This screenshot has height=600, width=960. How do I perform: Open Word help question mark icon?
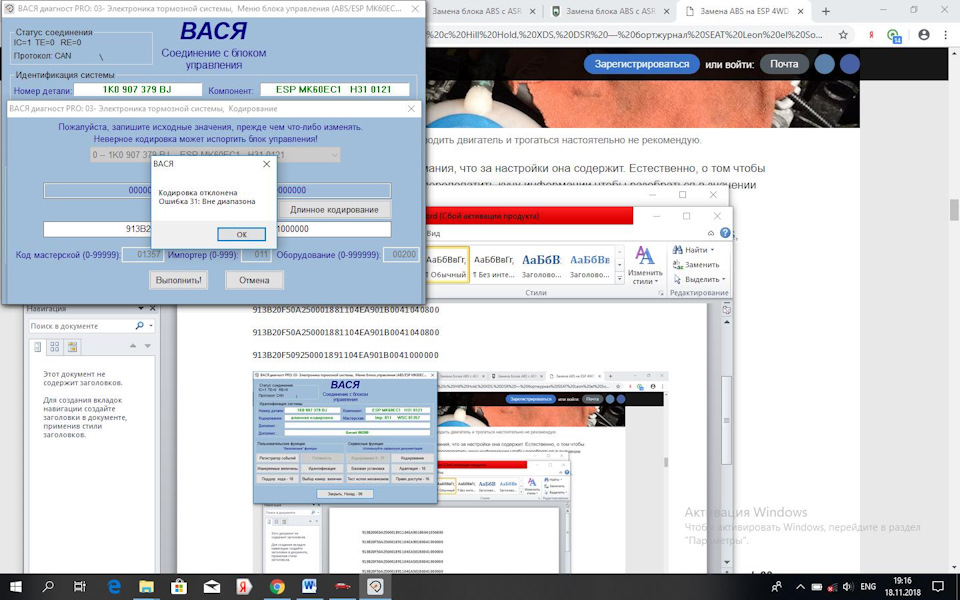(x=725, y=233)
